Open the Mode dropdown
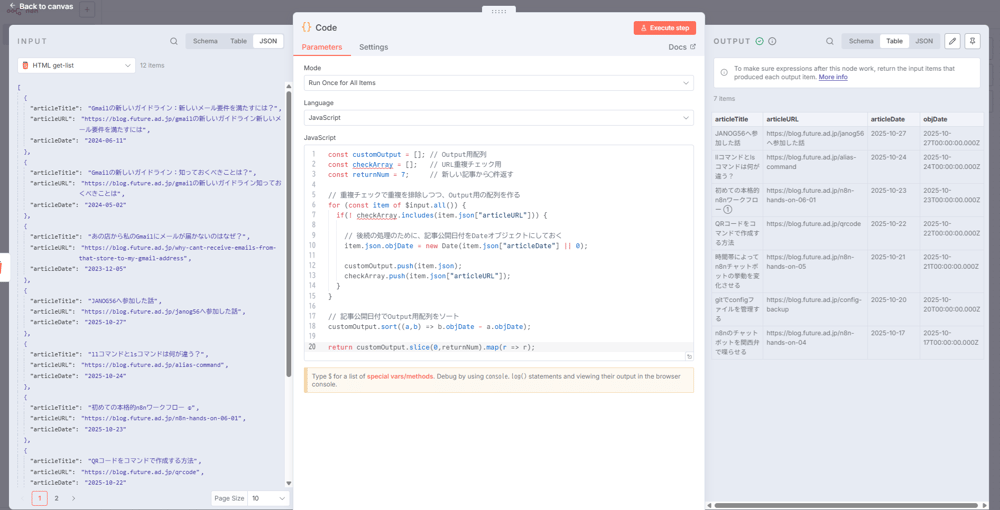Viewport: 1000px width, 510px height. click(498, 83)
